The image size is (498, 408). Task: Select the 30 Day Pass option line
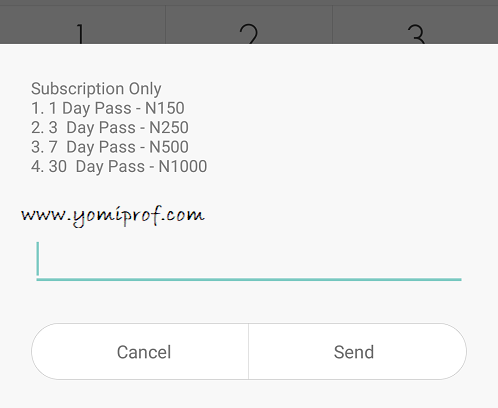(x=119, y=166)
